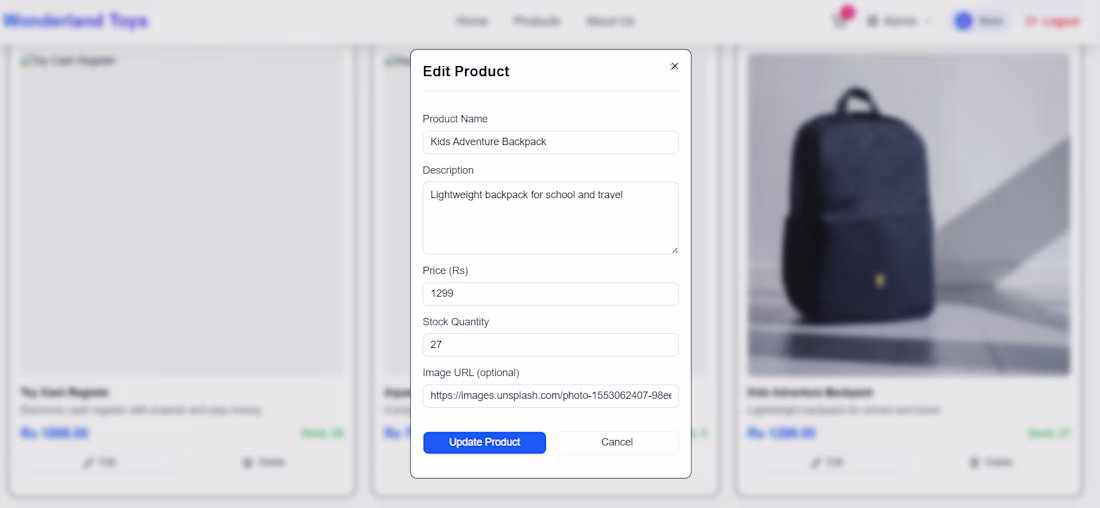
Task: Click Edit pencil on Toy Cash Register card
Action: pos(100,462)
